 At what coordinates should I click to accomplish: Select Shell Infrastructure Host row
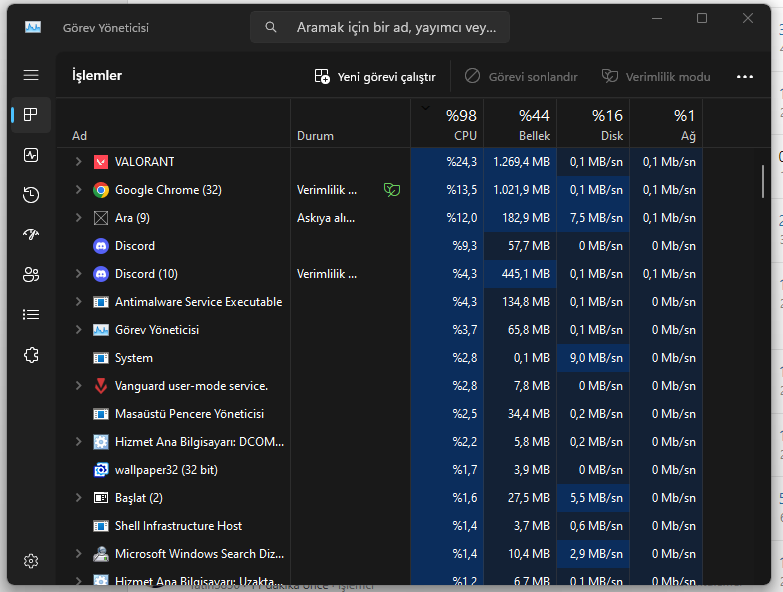click(380, 526)
